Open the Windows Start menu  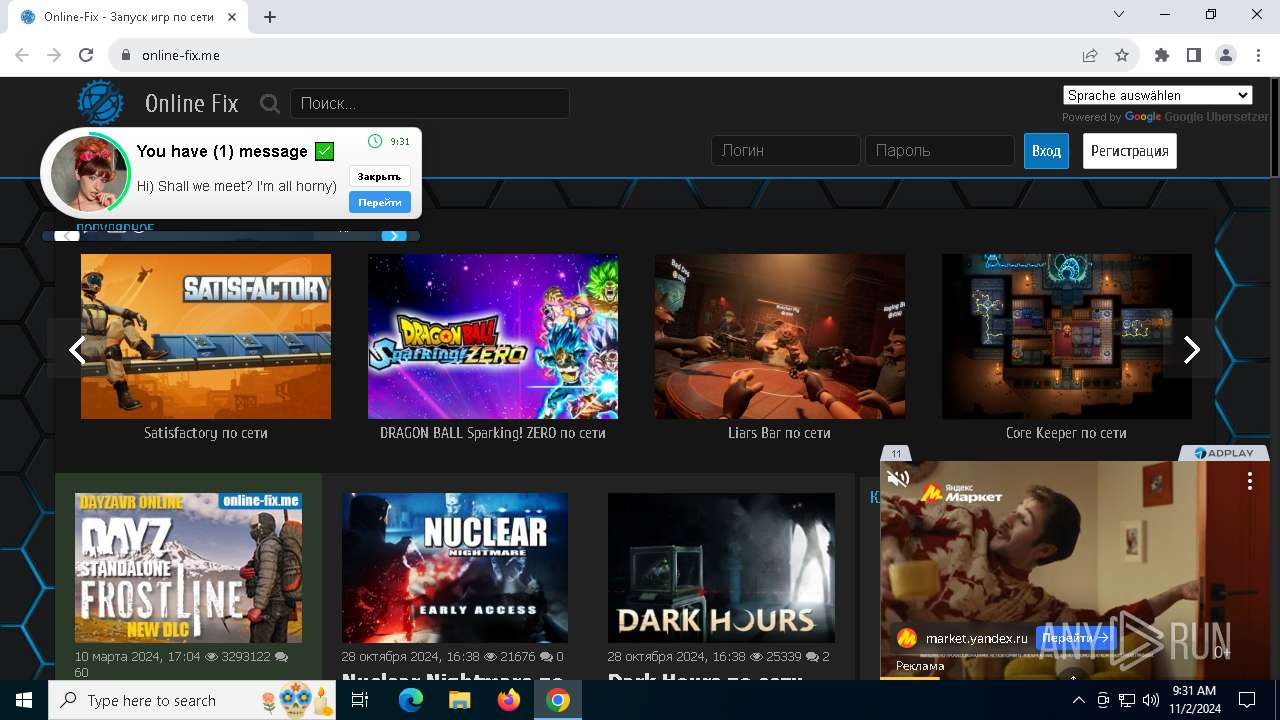(x=24, y=700)
